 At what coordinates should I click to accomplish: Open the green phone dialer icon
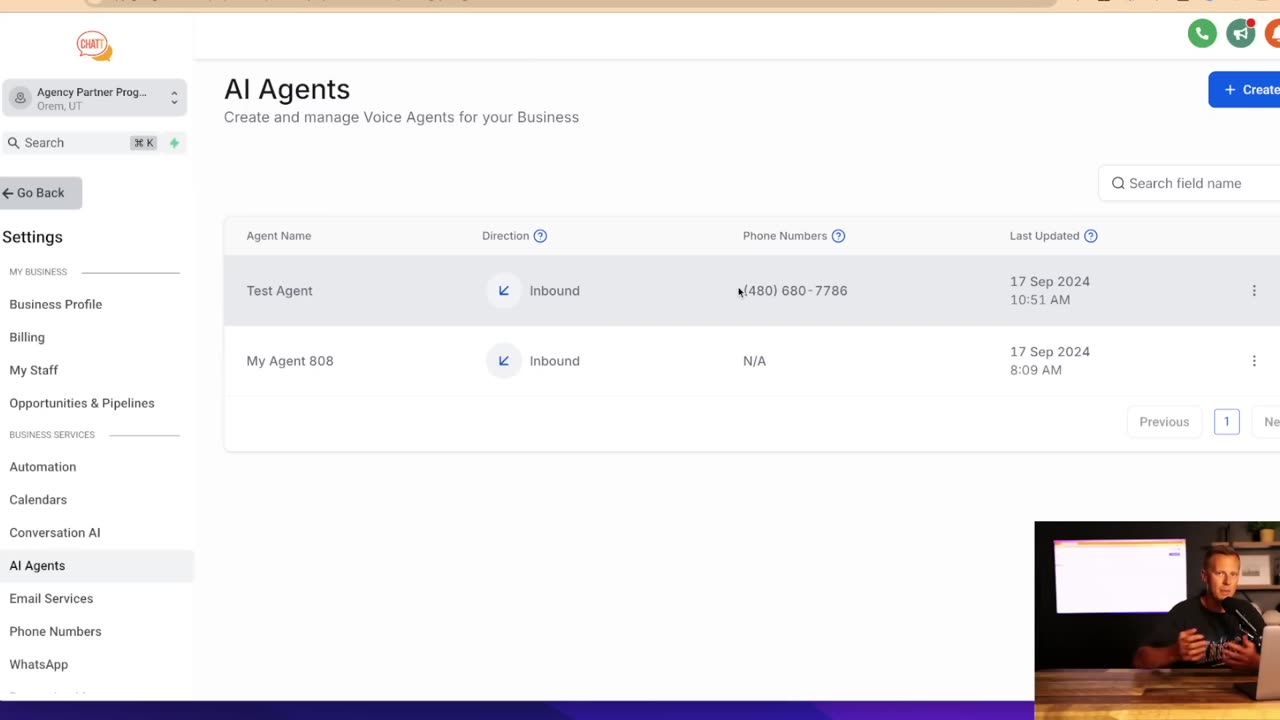1202,33
